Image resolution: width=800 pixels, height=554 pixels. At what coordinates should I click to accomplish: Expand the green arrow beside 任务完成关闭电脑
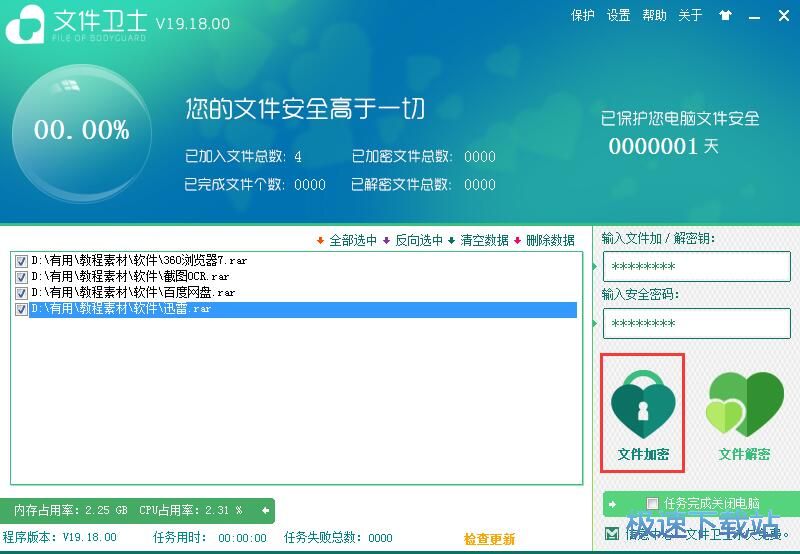pos(612,504)
